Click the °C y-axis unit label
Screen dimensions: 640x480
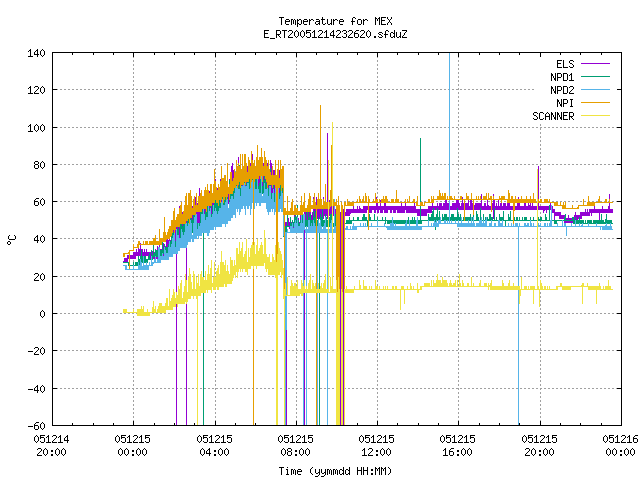coord(12,240)
